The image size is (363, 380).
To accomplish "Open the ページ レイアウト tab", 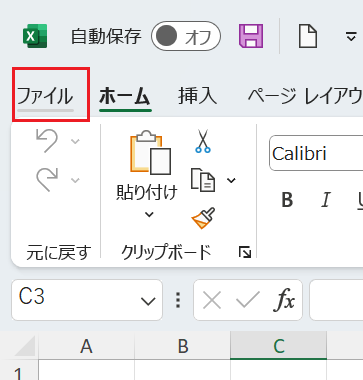I will tap(305, 96).
